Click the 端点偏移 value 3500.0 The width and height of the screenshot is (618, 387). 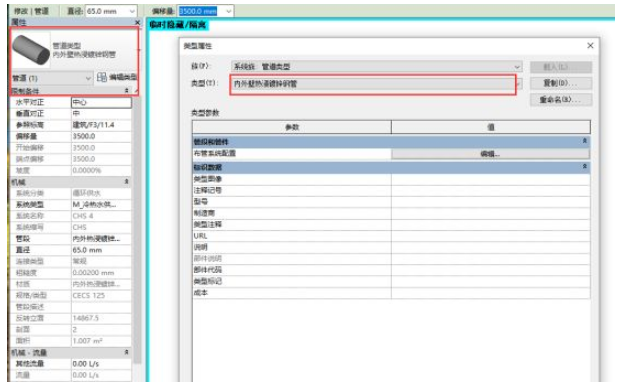[101, 159]
